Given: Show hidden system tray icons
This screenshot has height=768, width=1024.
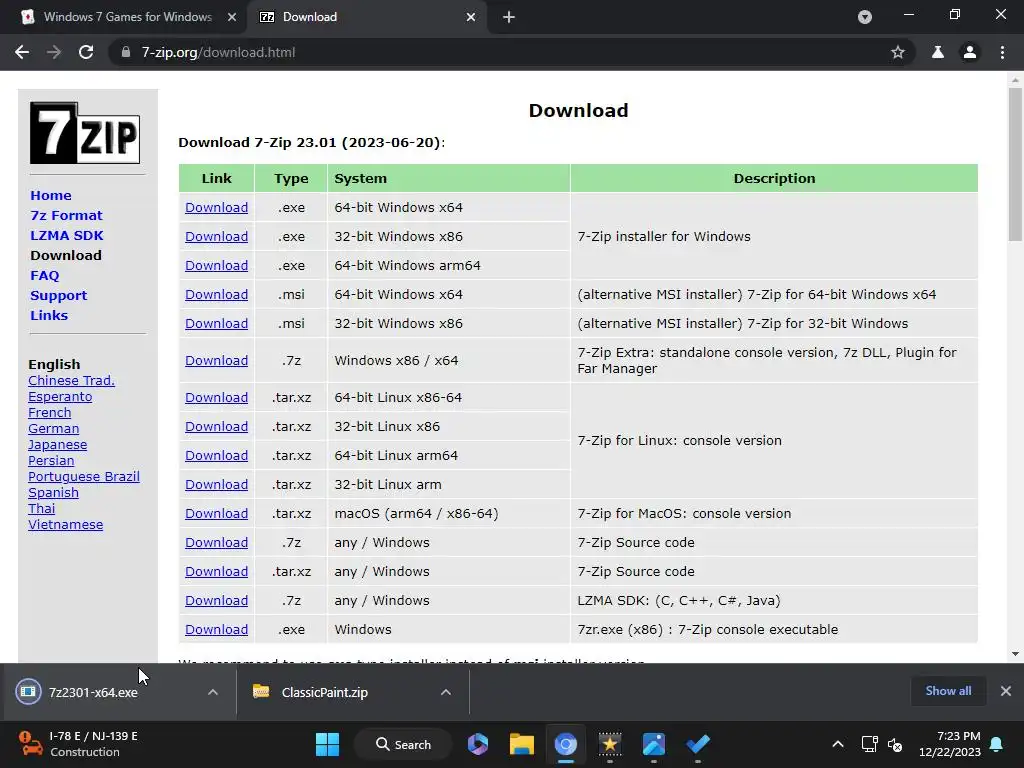Looking at the screenshot, I should click(x=838, y=744).
